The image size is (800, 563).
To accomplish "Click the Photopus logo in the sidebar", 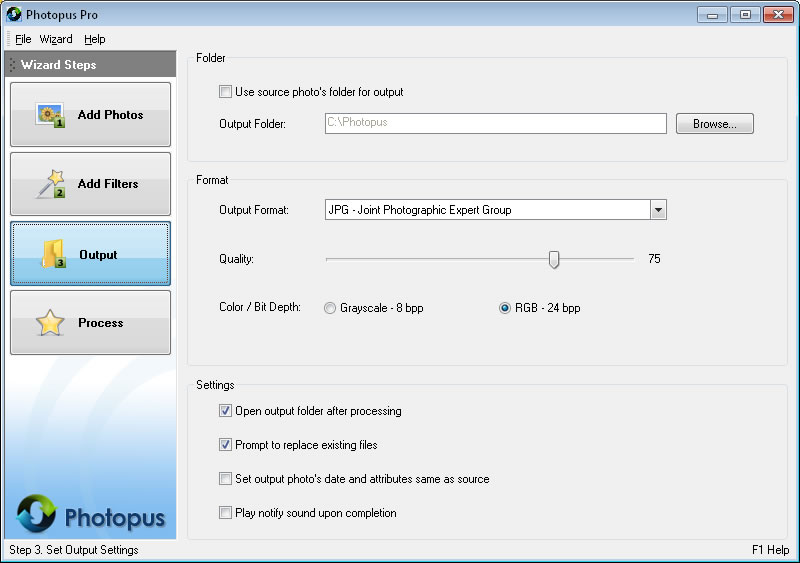I will 36,514.
